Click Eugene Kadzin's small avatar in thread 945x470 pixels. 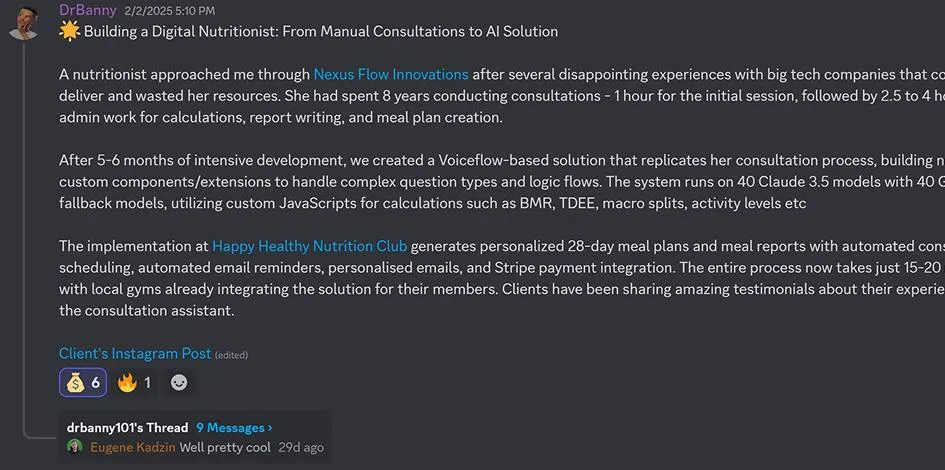click(x=75, y=447)
